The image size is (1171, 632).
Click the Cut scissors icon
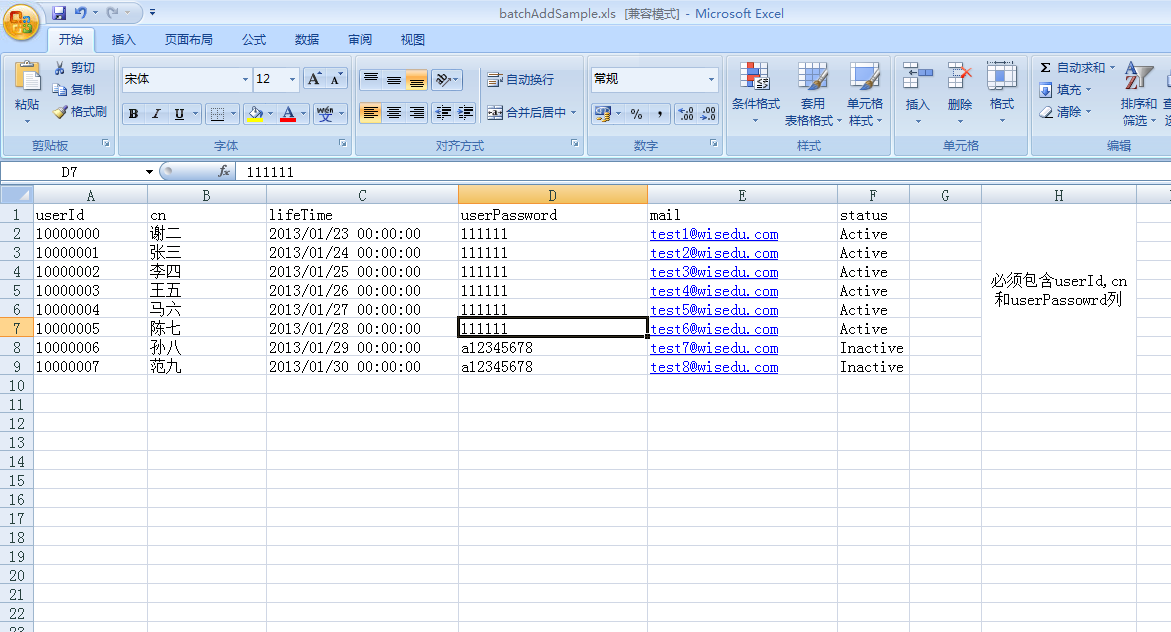(x=60, y=67)
